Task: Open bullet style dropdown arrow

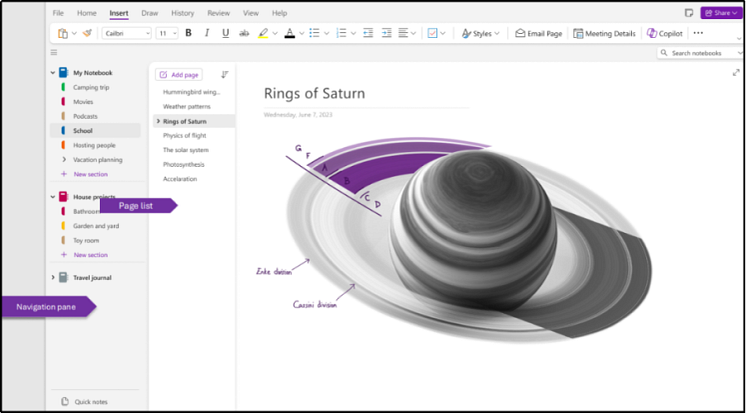Action: pos(326,34)
